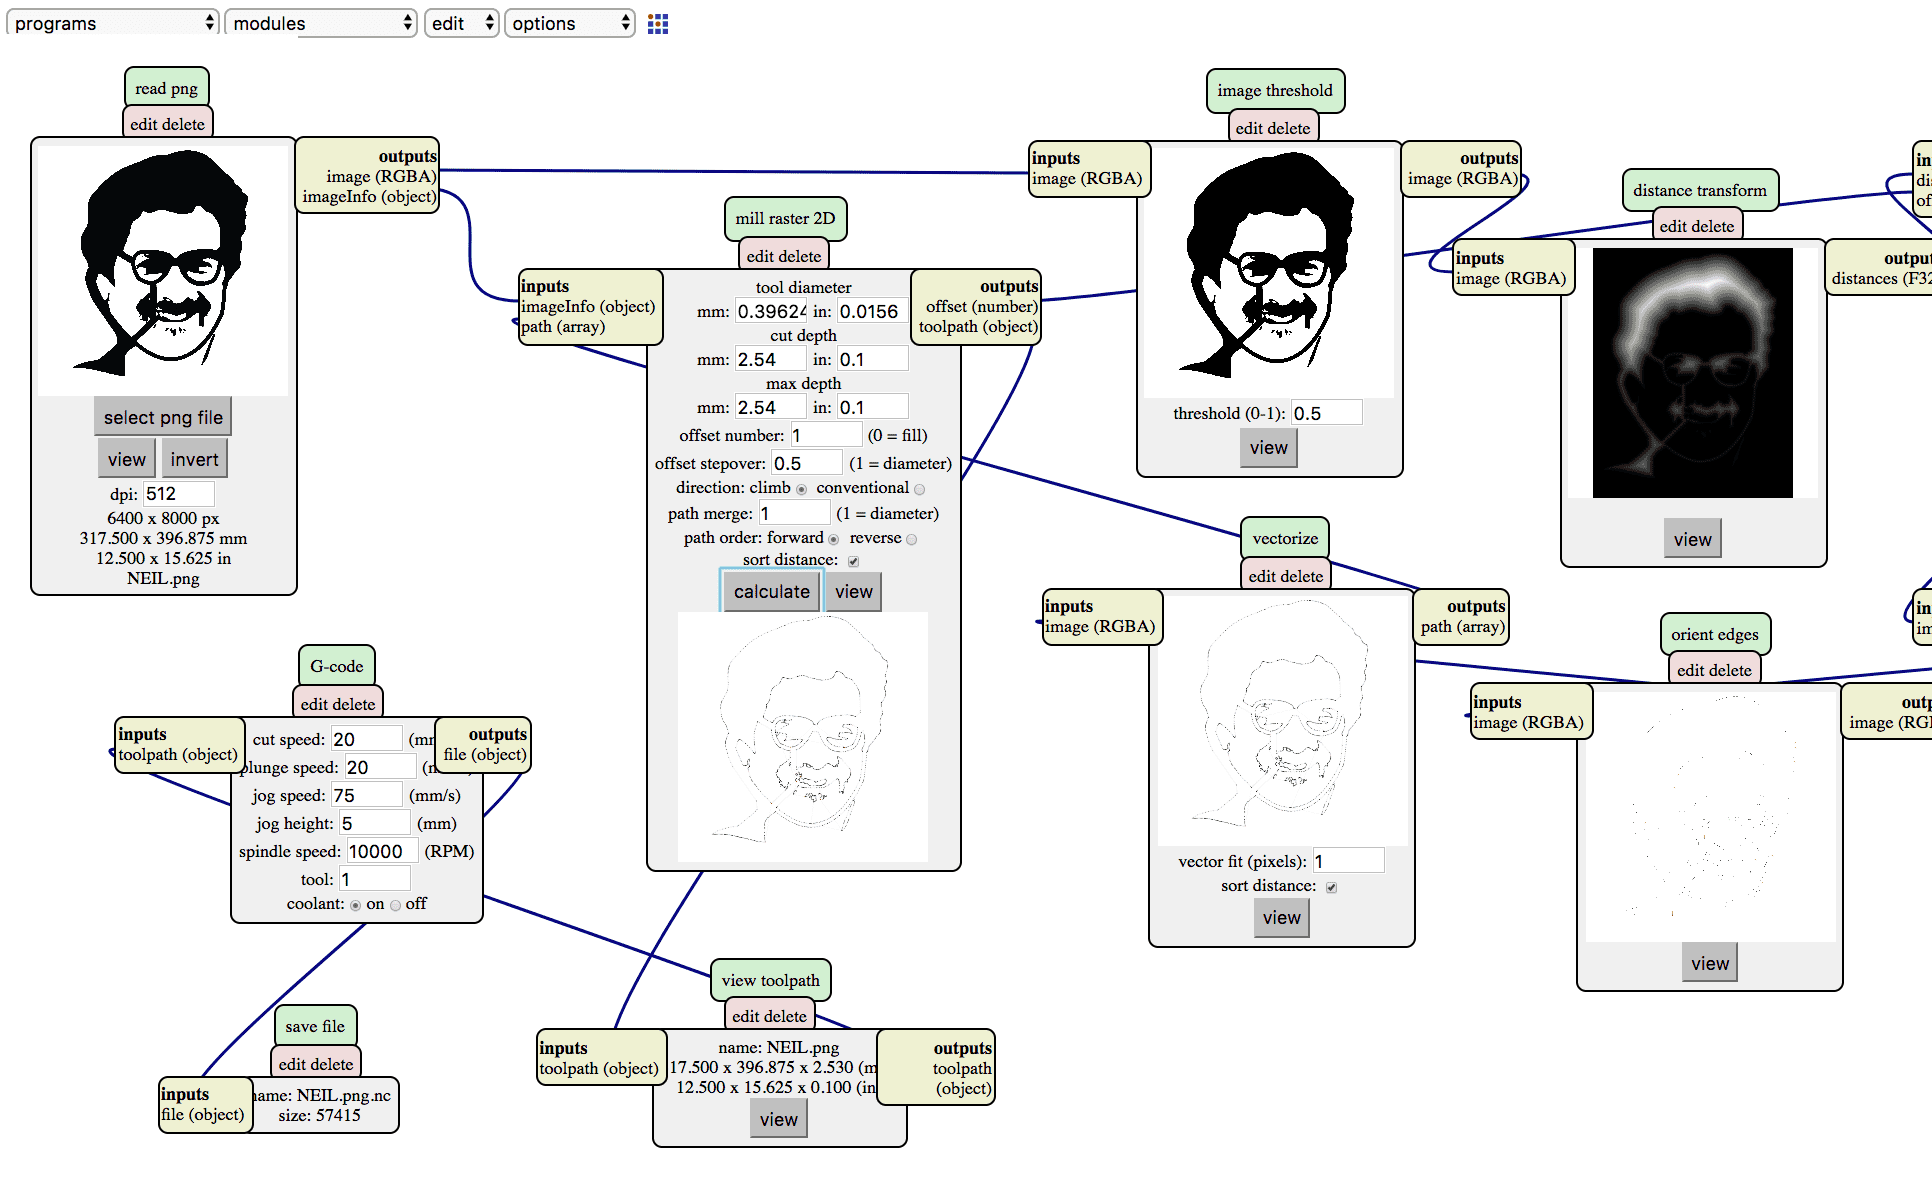This screenshot has height=1200, width=1932.
Task: Click toolpath (object) output of mill raster 2D
Action: pyautogui.click(x=978, y=326)
